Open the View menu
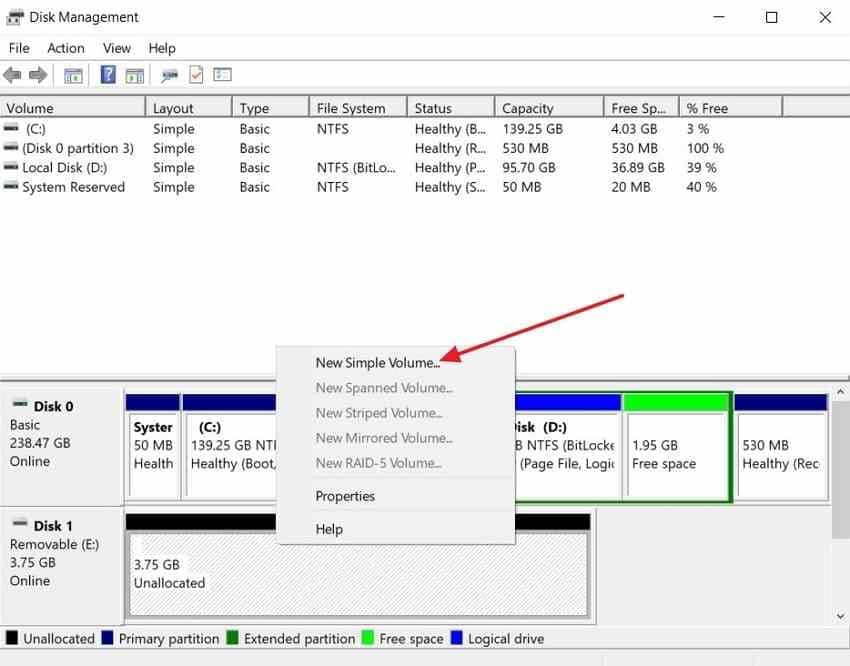850x666 pixels. pos(117,48)
